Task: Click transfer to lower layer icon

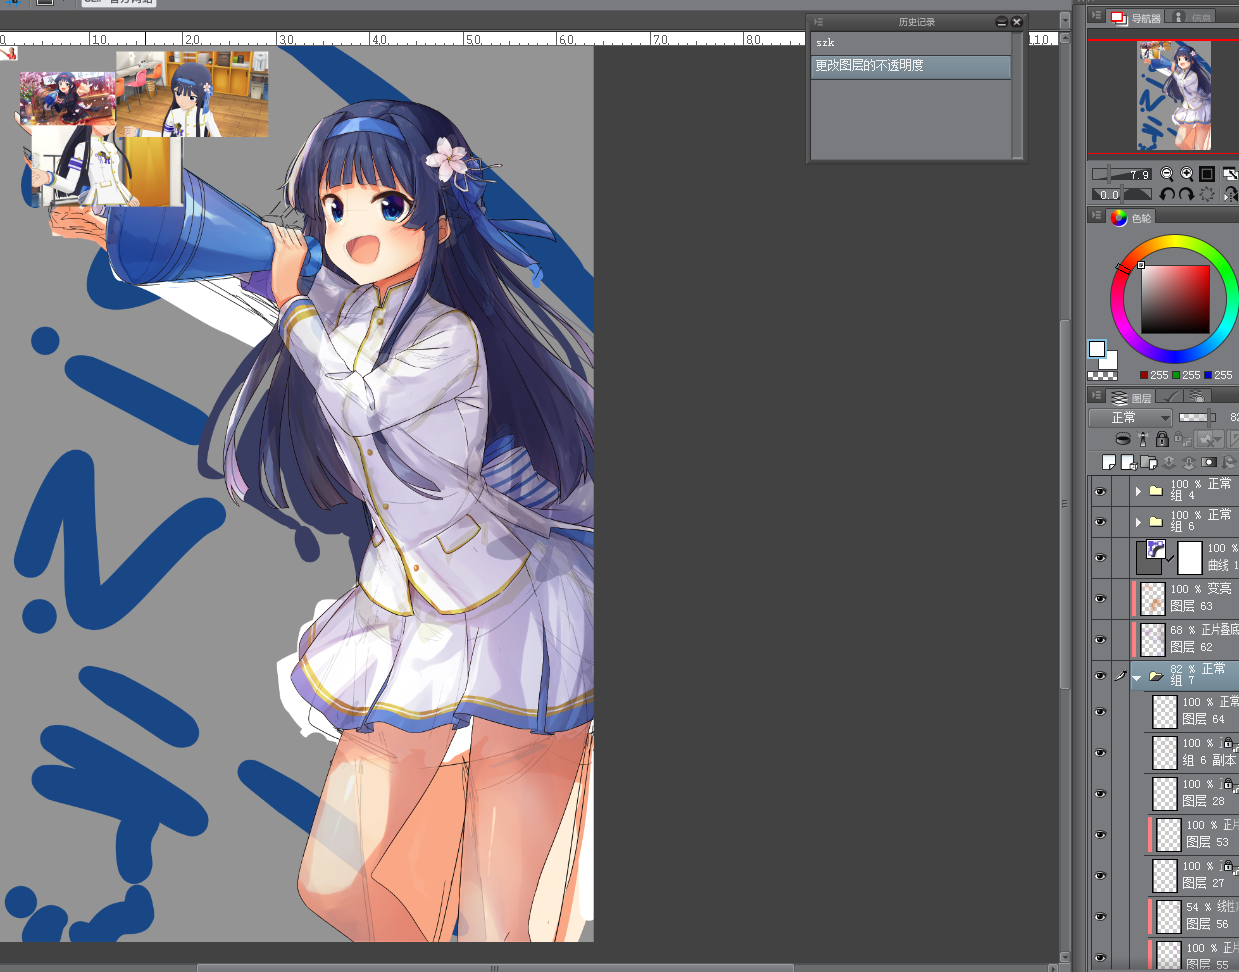Action: [1168, 462]
